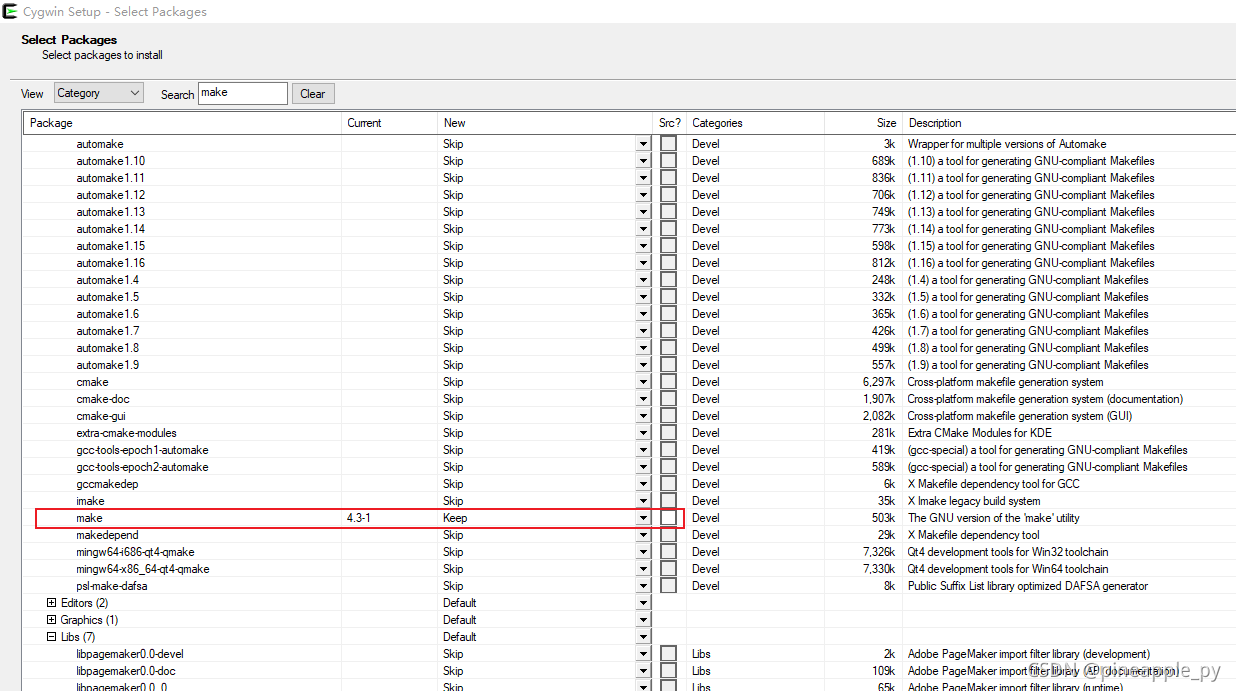Select the automake1.10 package name
Image resolution: width=1236 pixels, height=691 pixels.
point(110,161)
